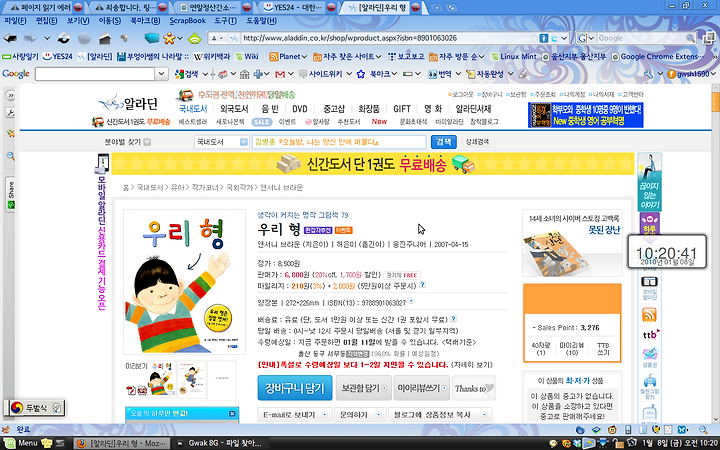Image resolution: width=720 pixels, height=450 pixels.
Task: Click the Aladdin book search input field
Action: (x=339, y=142)
